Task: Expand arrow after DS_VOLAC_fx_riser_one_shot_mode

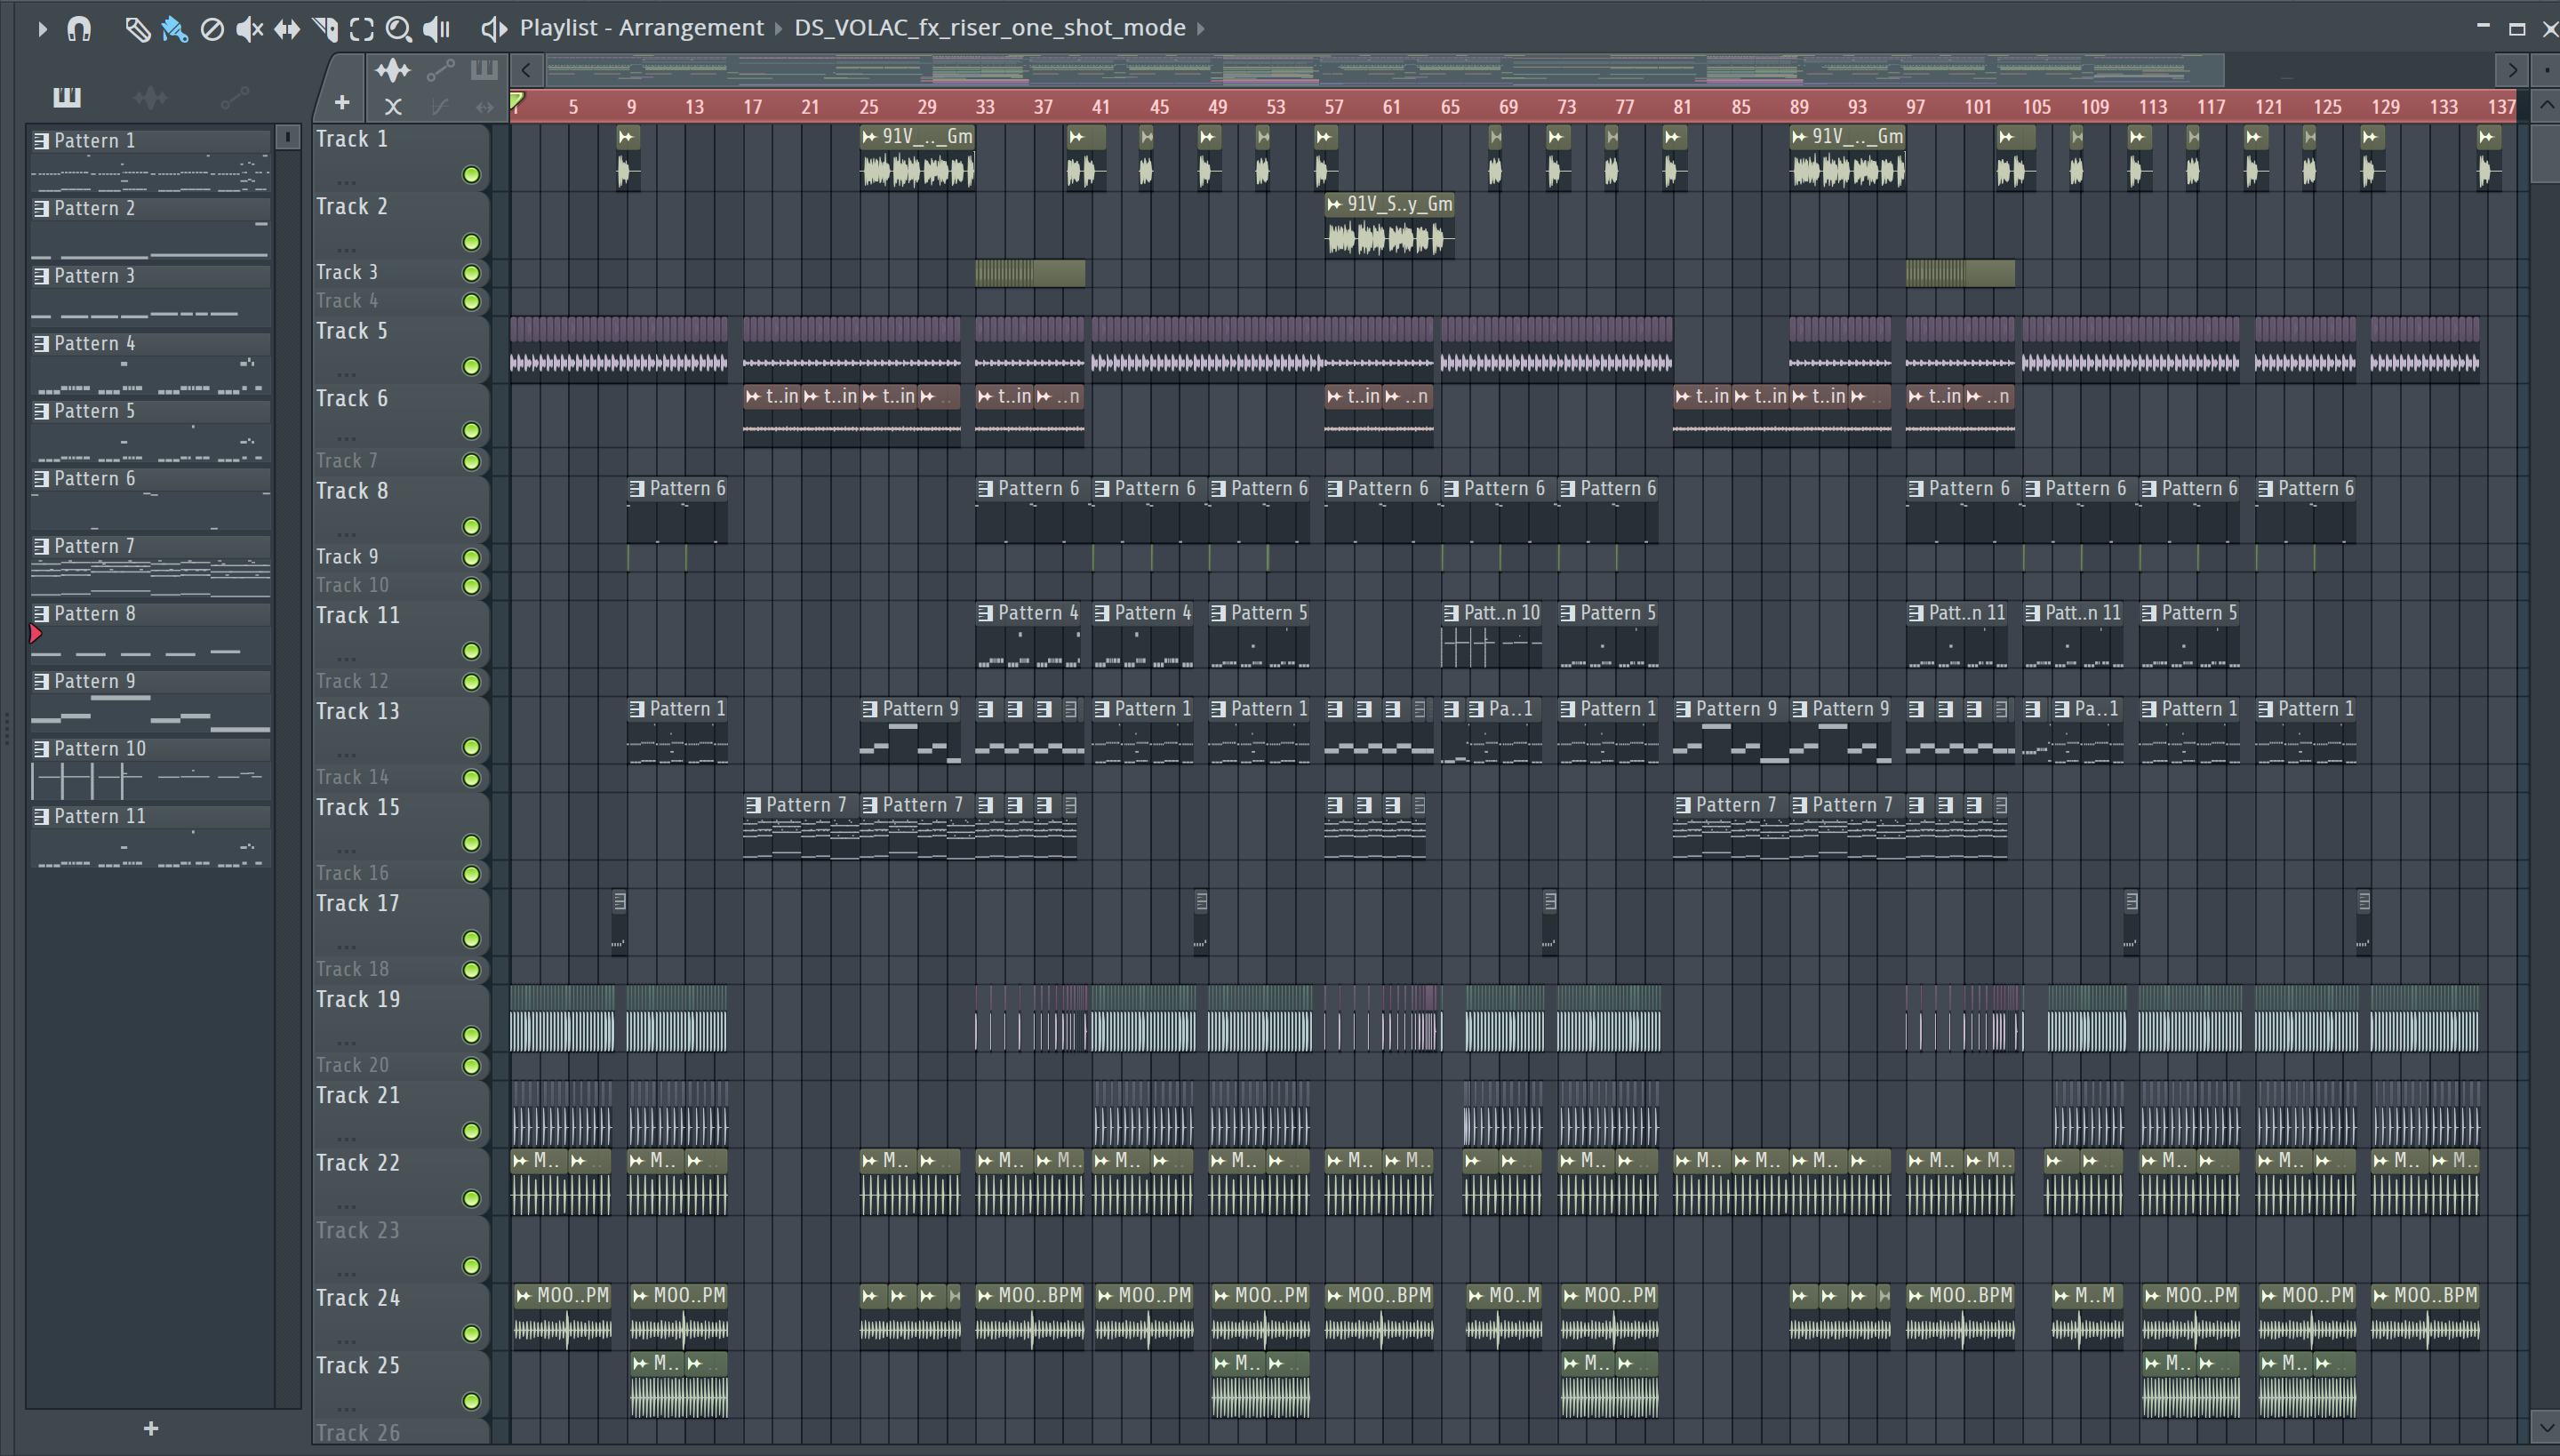Action: pos(1201,28)
